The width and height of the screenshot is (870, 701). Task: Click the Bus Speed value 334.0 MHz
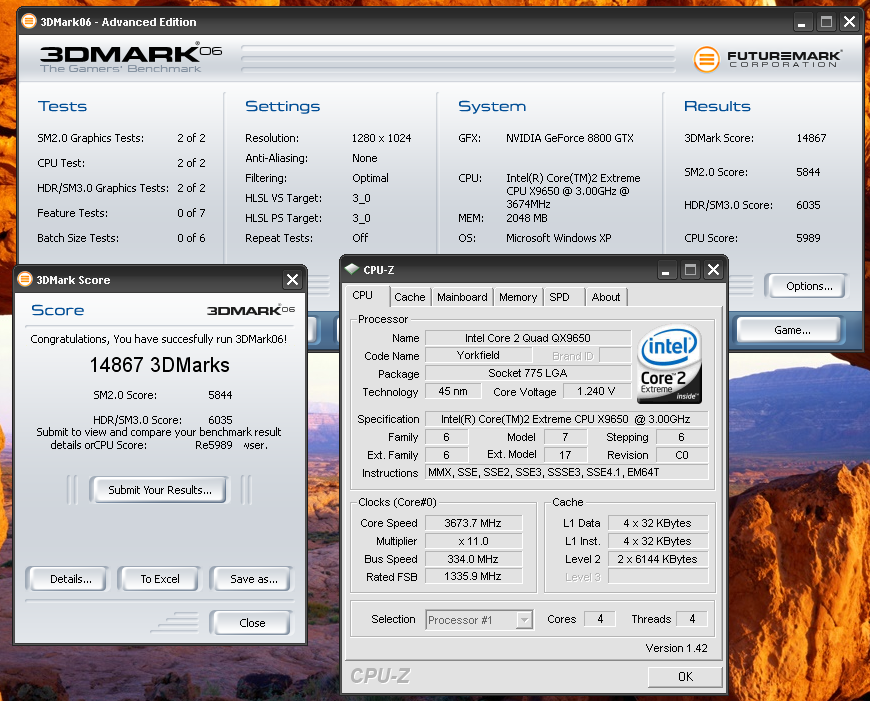click(x=473, y=559)
